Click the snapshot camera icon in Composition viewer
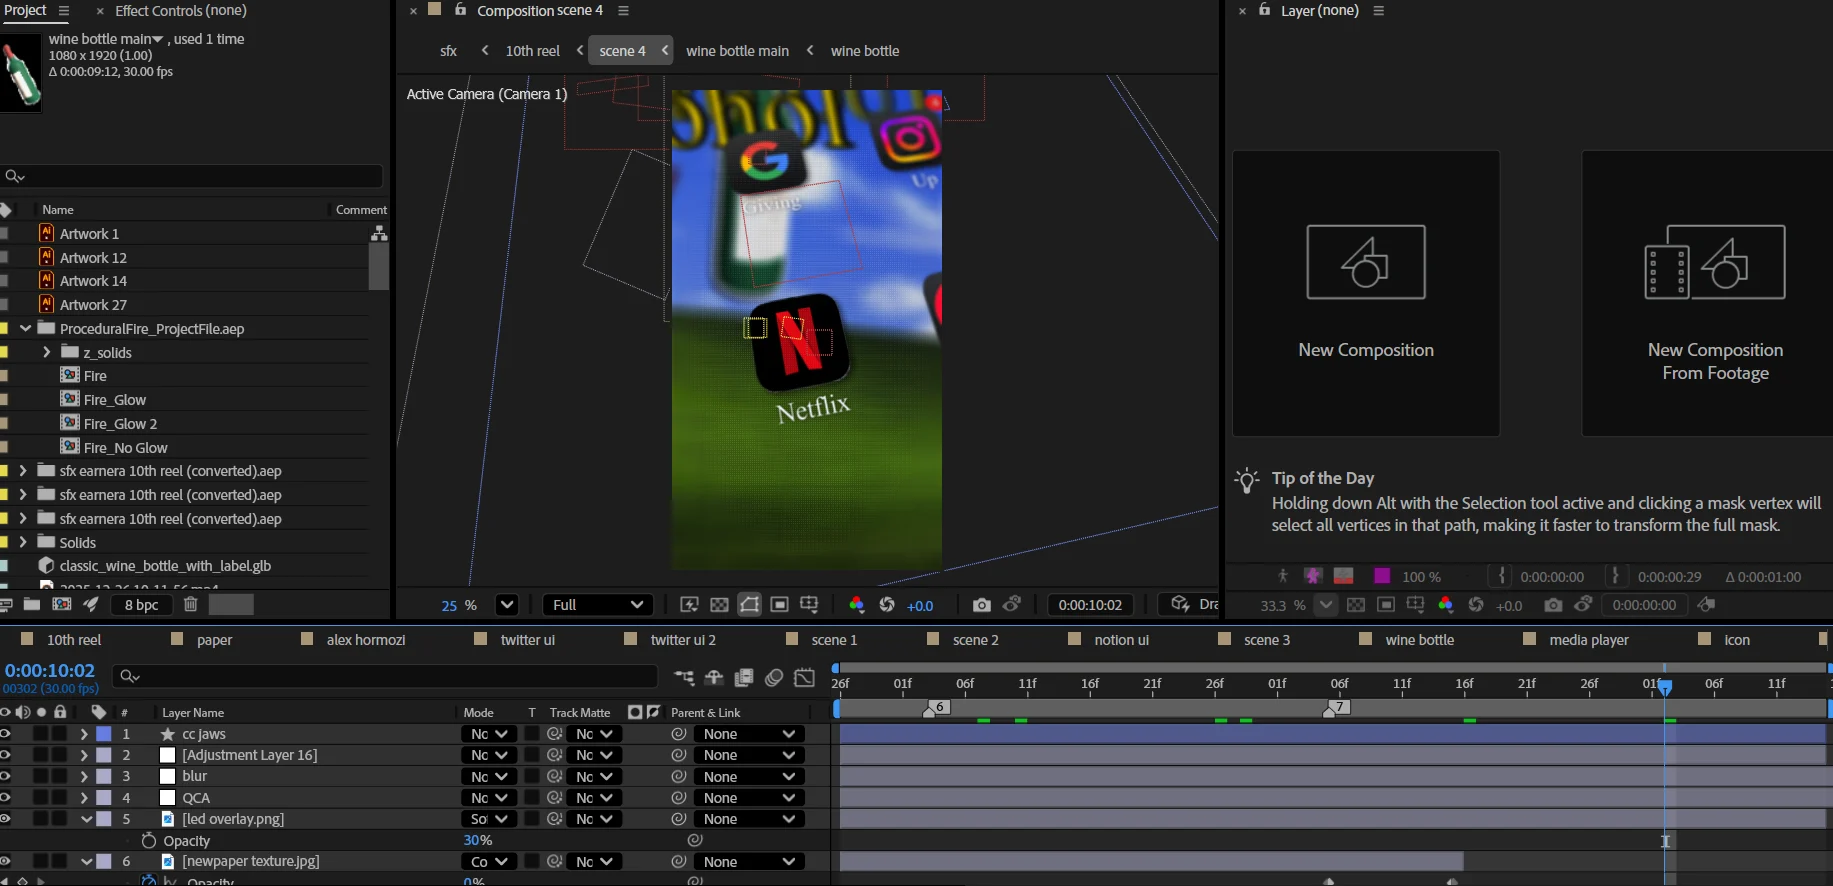 [981, 605]
